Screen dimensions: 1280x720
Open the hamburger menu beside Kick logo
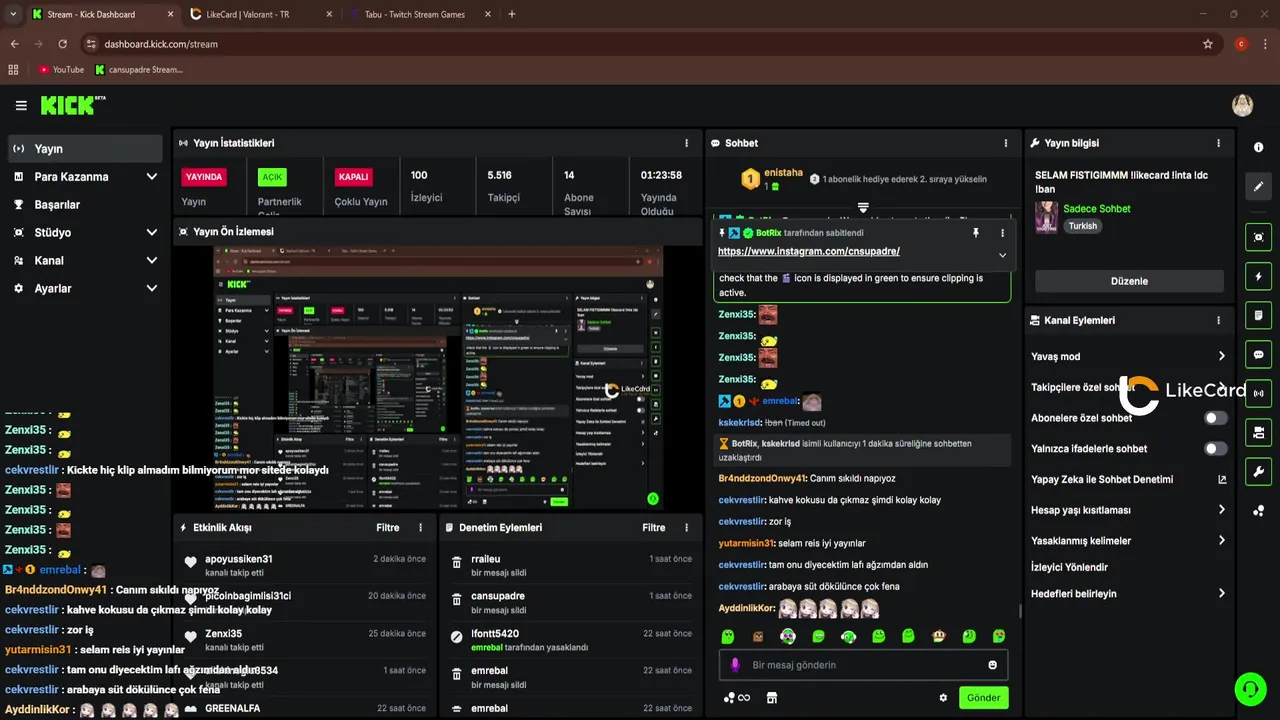(x=21, y=105)
